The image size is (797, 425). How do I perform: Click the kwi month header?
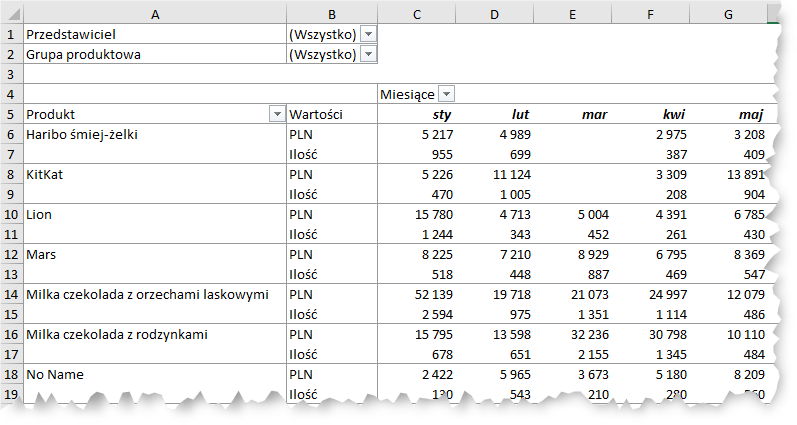coord(650,114)
